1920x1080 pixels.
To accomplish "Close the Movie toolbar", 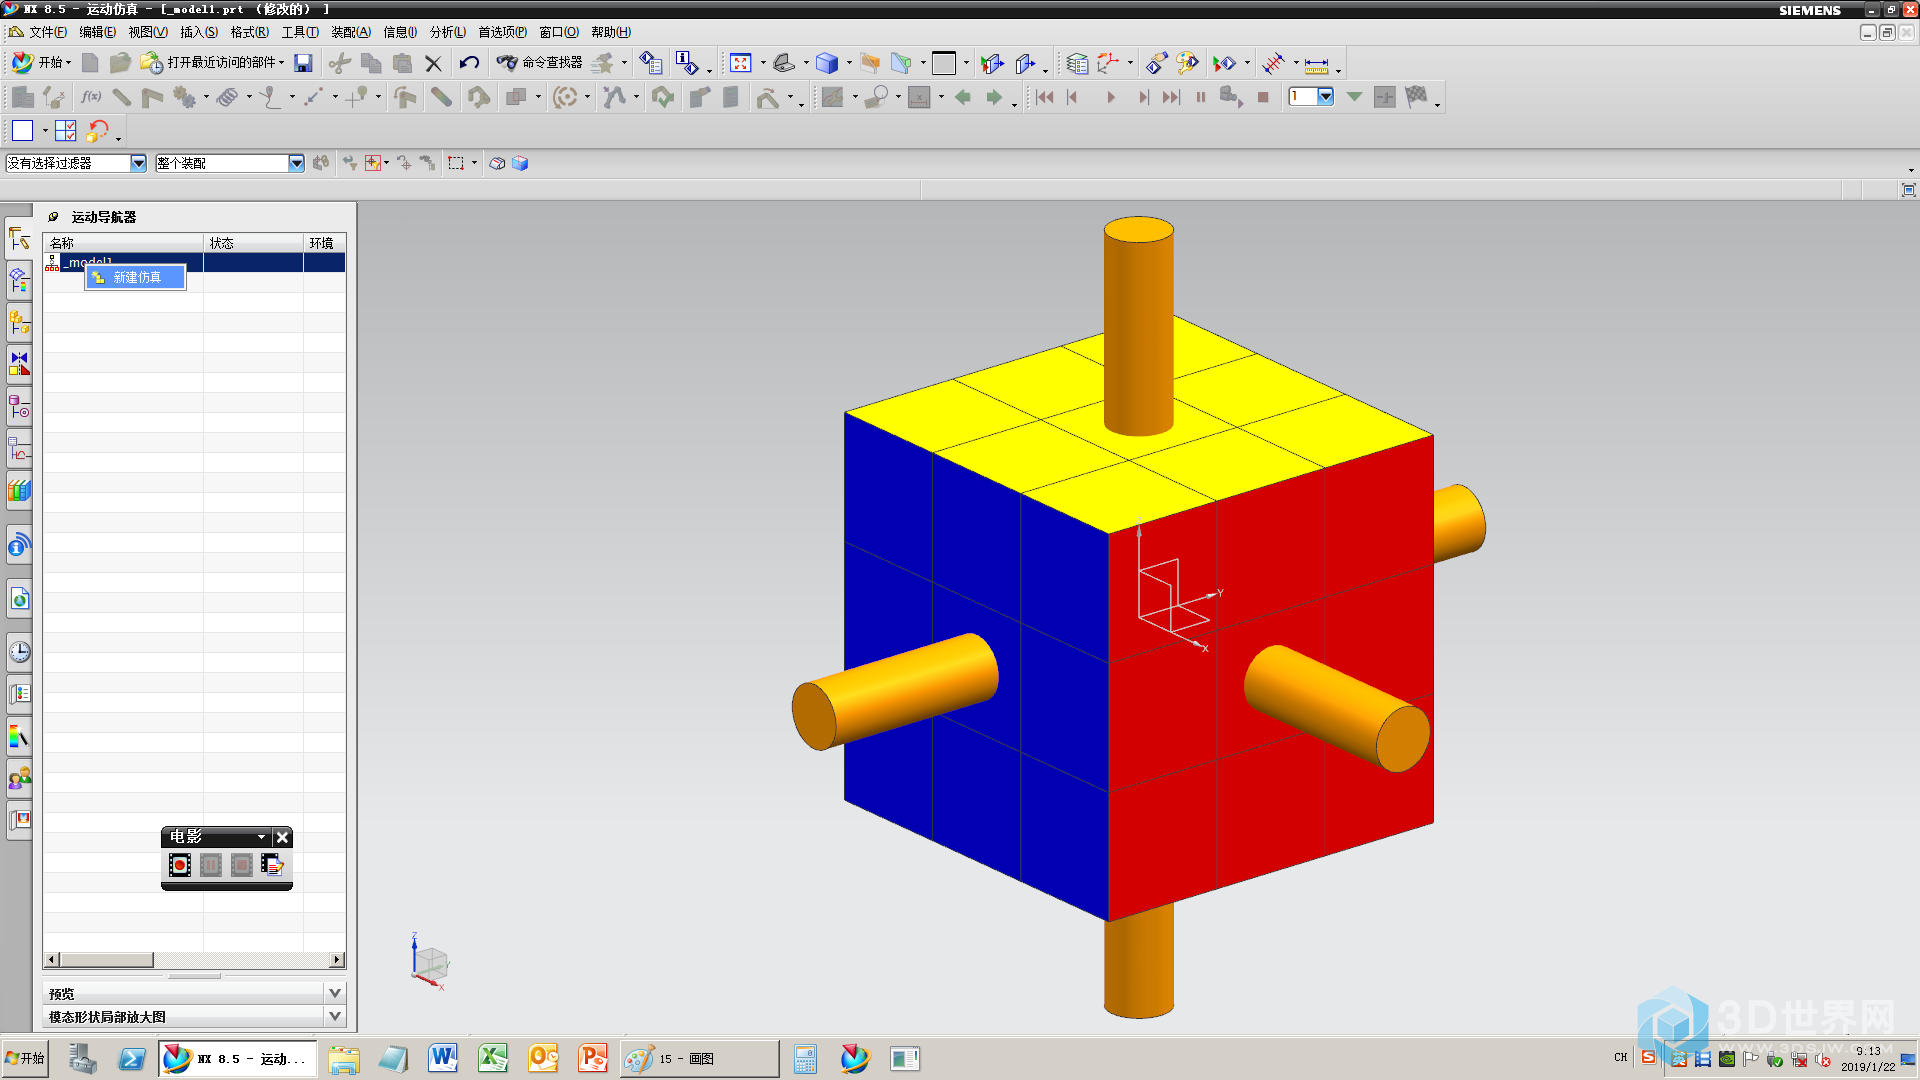I will [x=283, y=837].
